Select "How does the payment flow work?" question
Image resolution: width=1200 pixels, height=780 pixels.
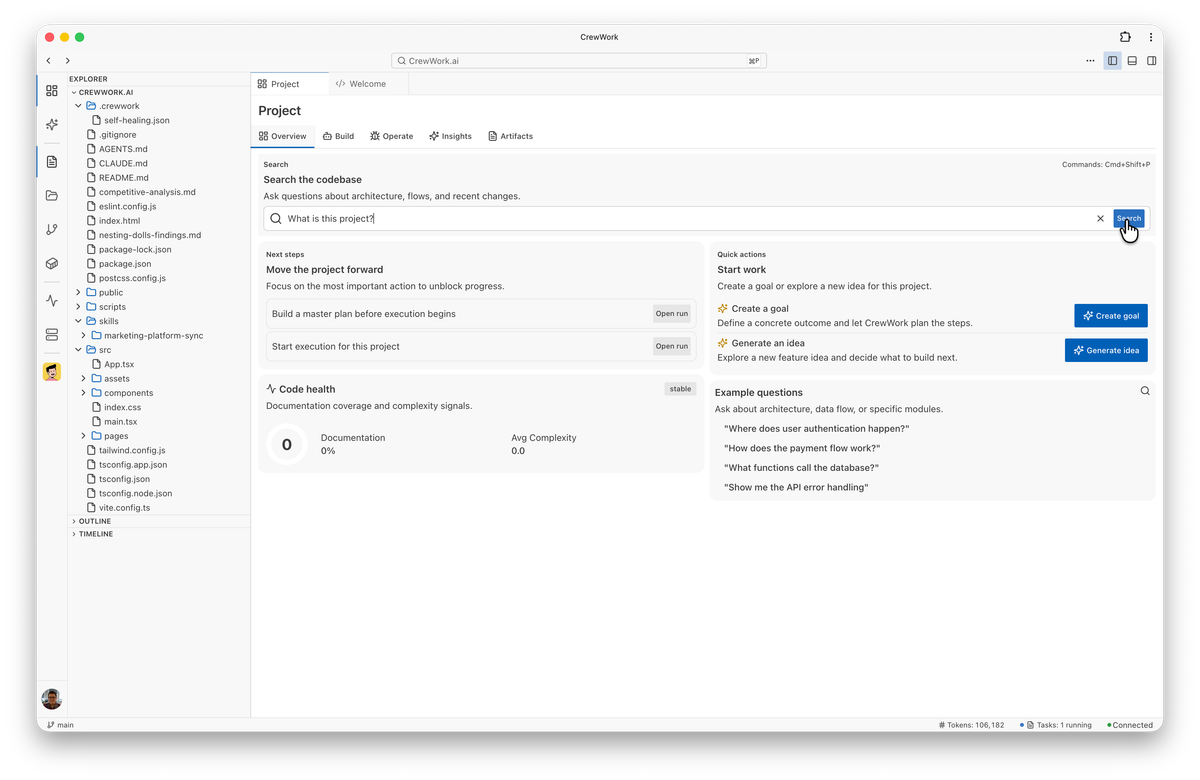(x=802, y=448)
